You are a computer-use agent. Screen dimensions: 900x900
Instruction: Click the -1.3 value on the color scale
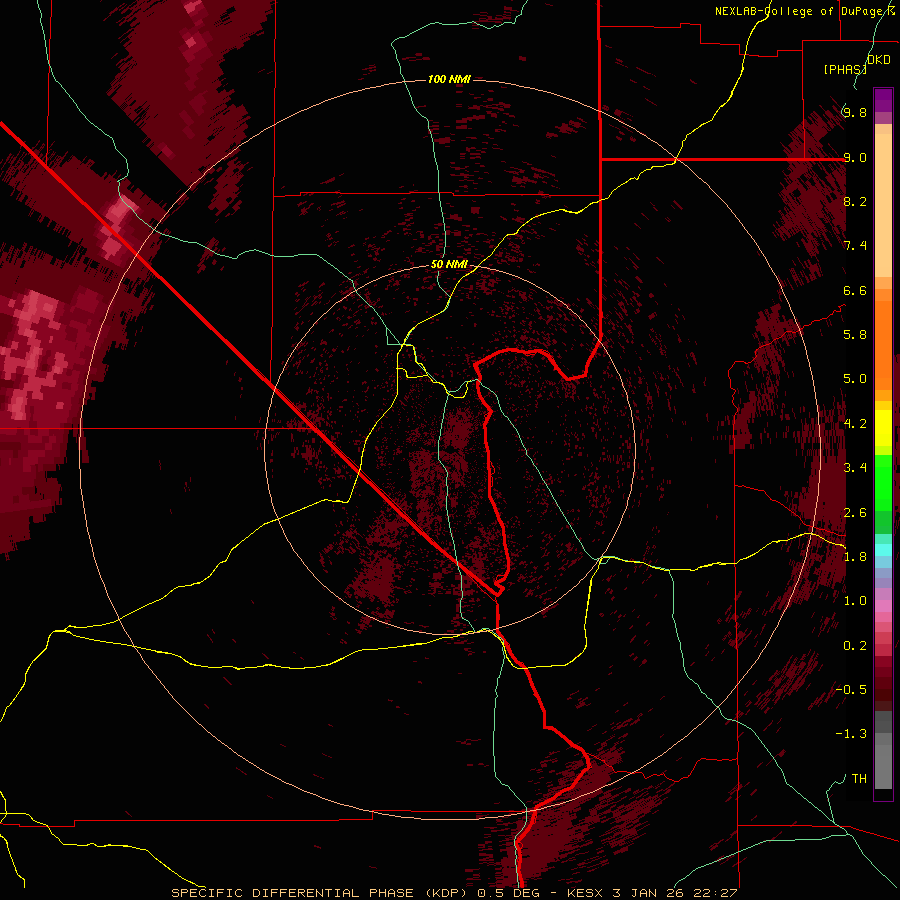851,734
